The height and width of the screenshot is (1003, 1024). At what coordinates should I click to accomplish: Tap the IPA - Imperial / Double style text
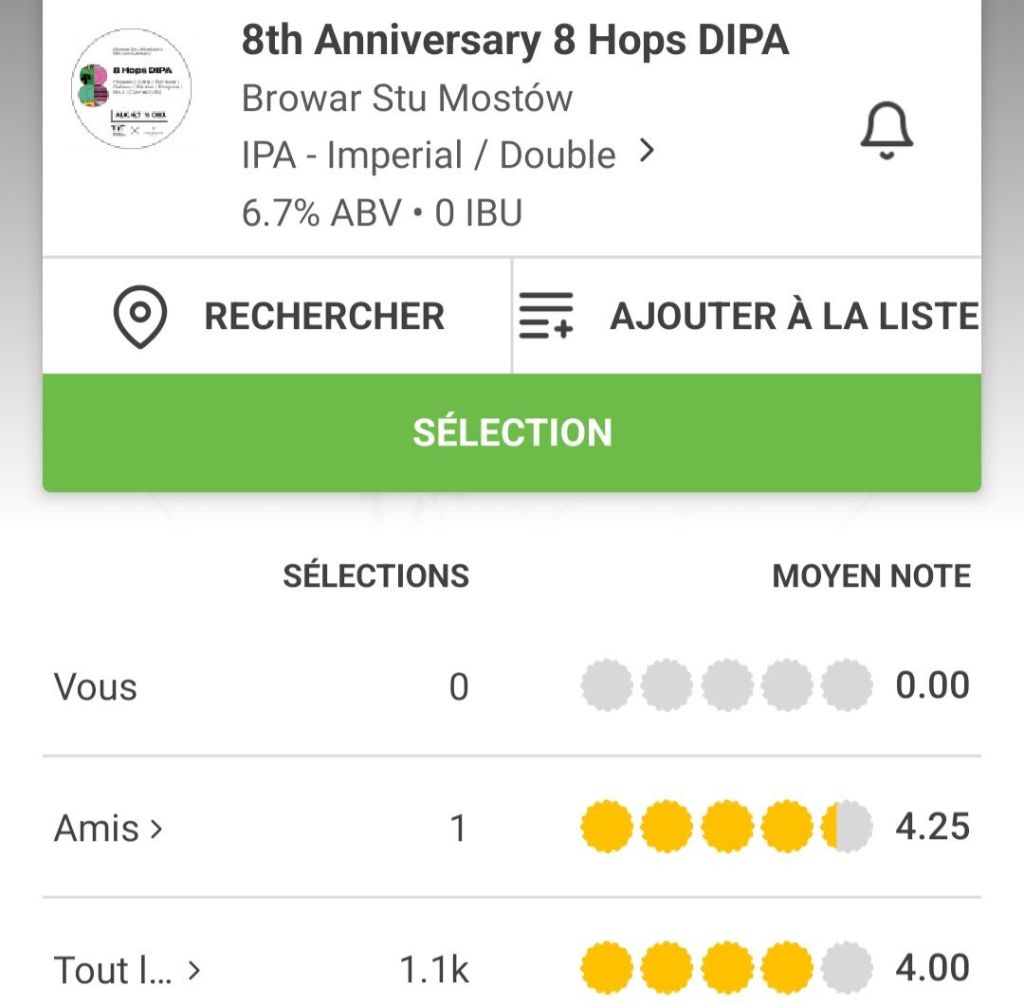429,155
